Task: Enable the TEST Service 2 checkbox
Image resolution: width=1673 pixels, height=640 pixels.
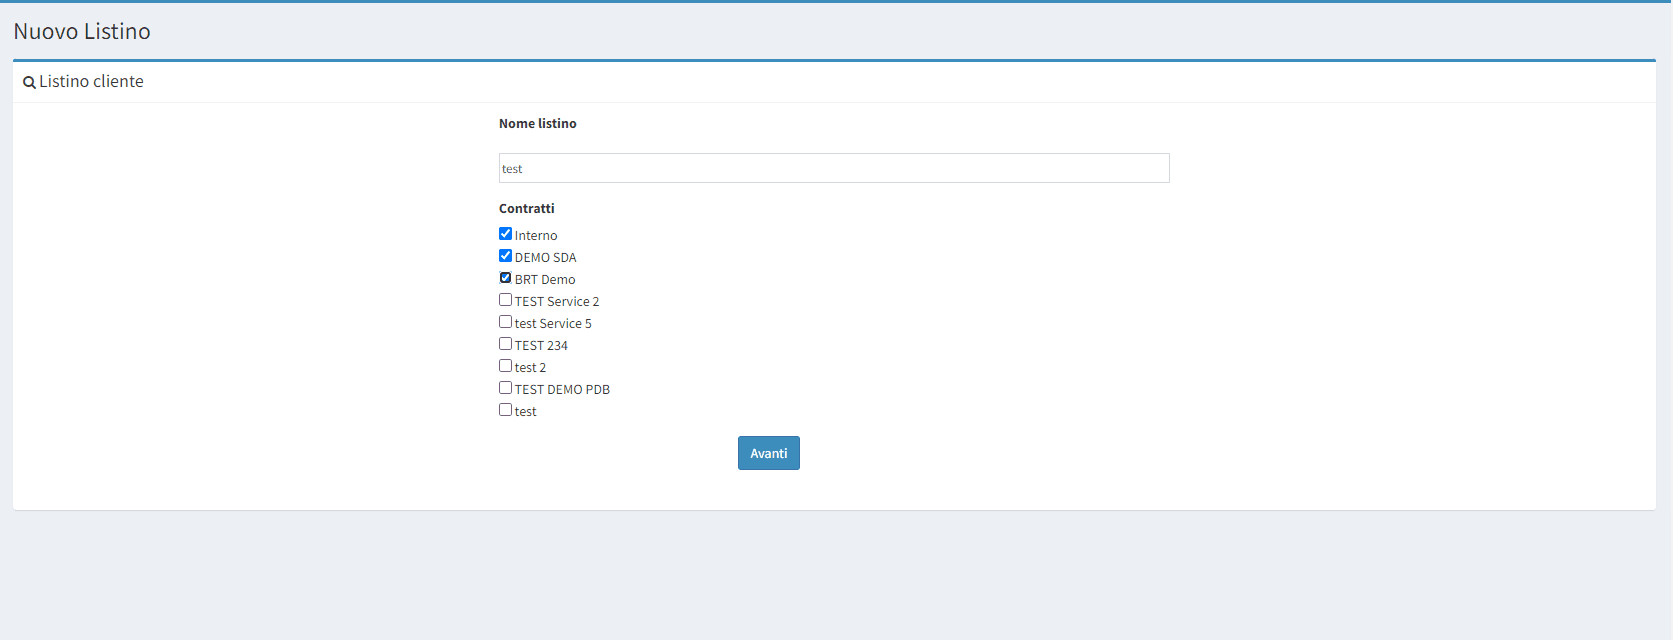Action: 505,300
